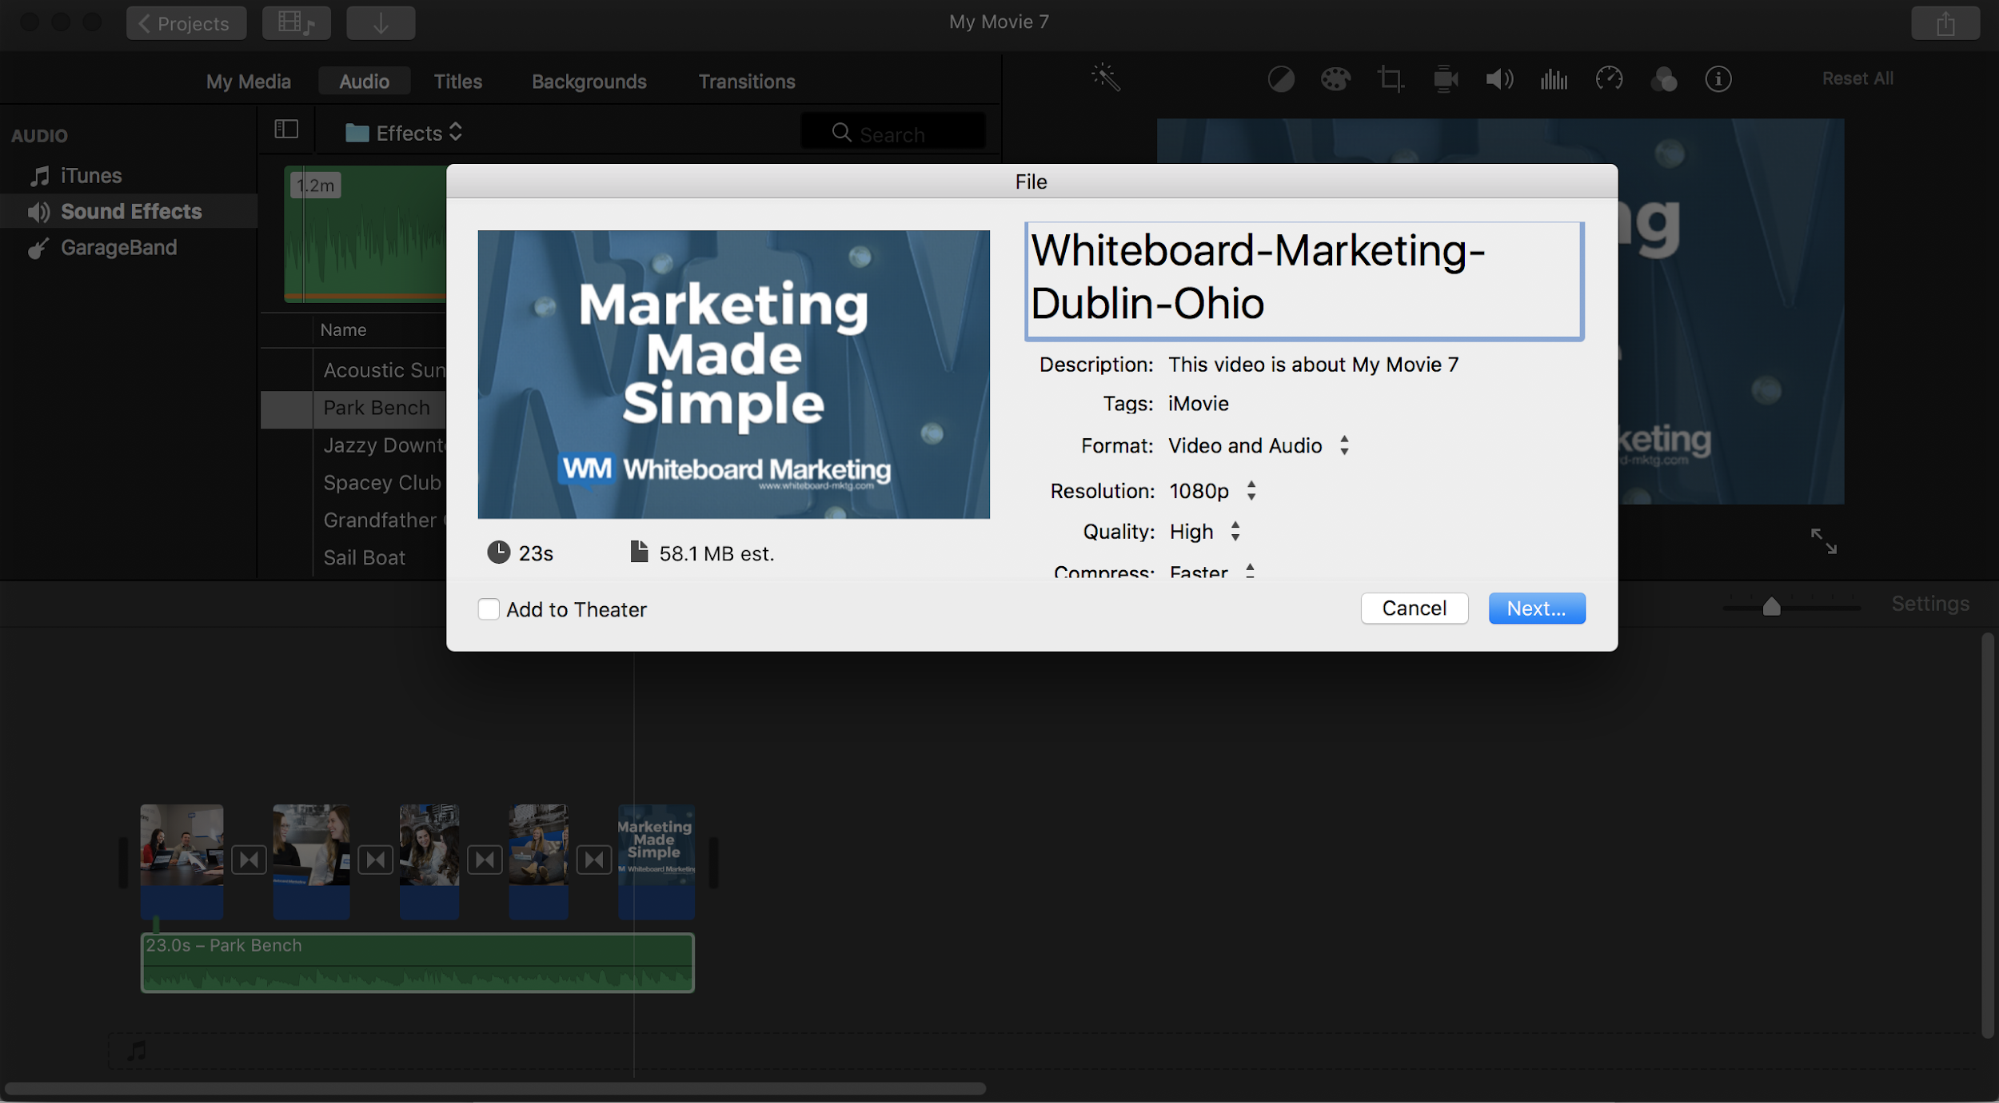The height and width of the screenshot is (1103, 1999).
Task: Switch to My Media tab
Action: tap(248, 81)
